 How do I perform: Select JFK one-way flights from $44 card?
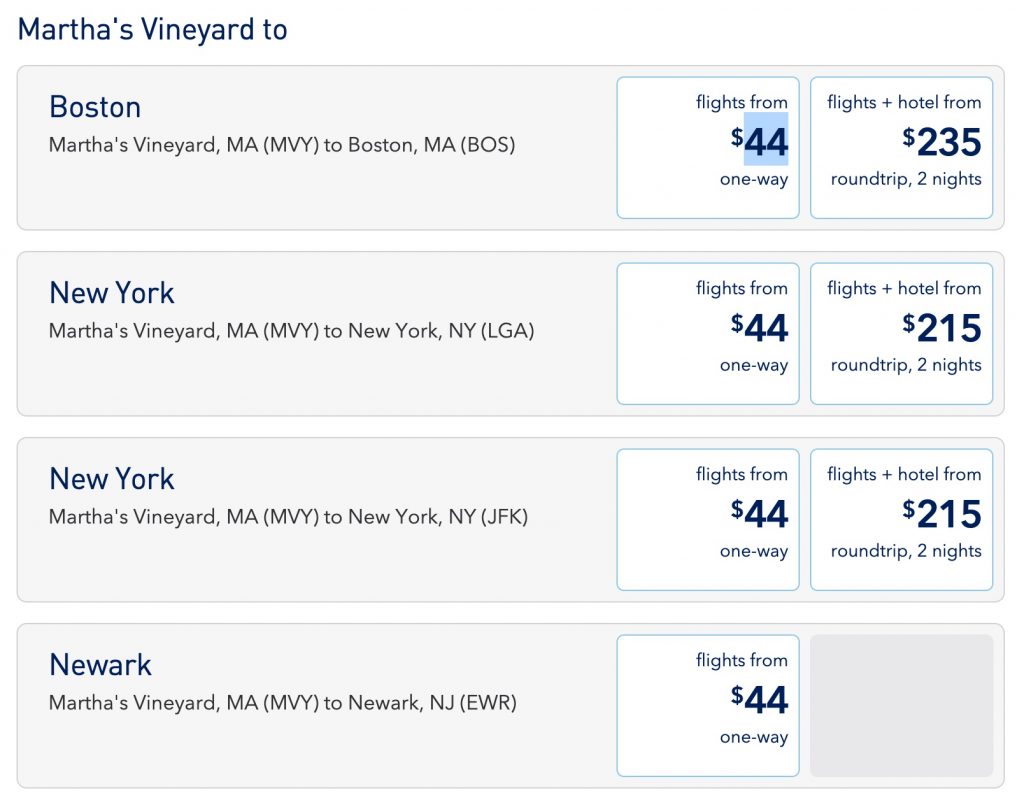(707, 519)
